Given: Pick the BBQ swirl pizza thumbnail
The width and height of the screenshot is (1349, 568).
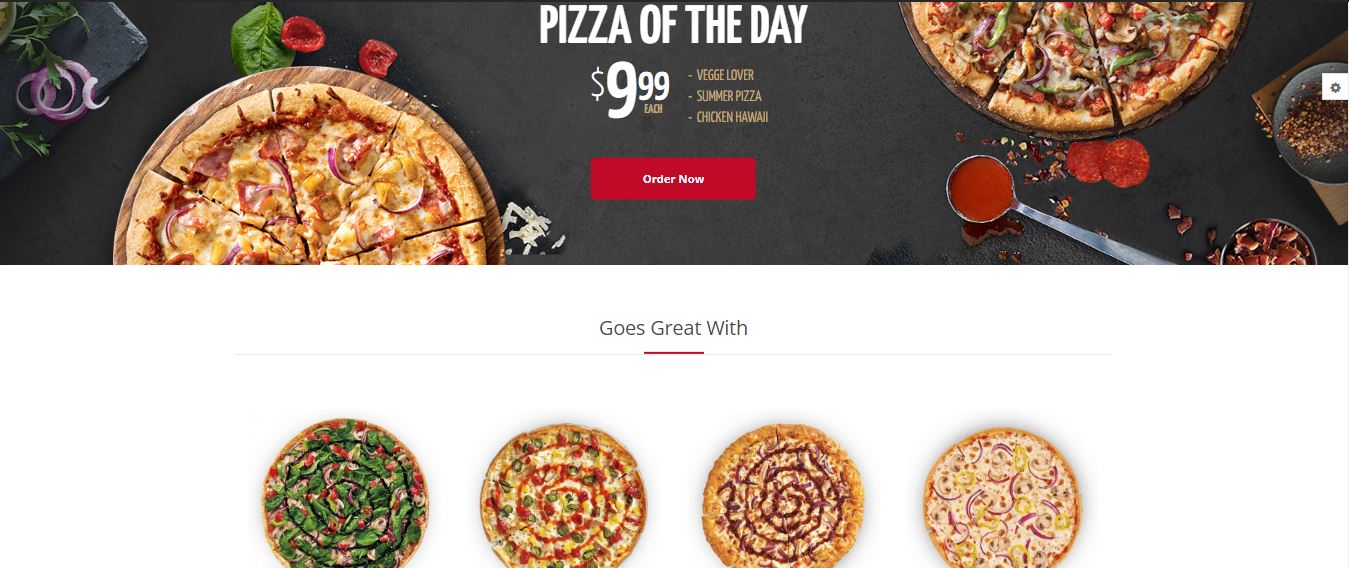Looking at the screenshot, I should pos(783,495).
